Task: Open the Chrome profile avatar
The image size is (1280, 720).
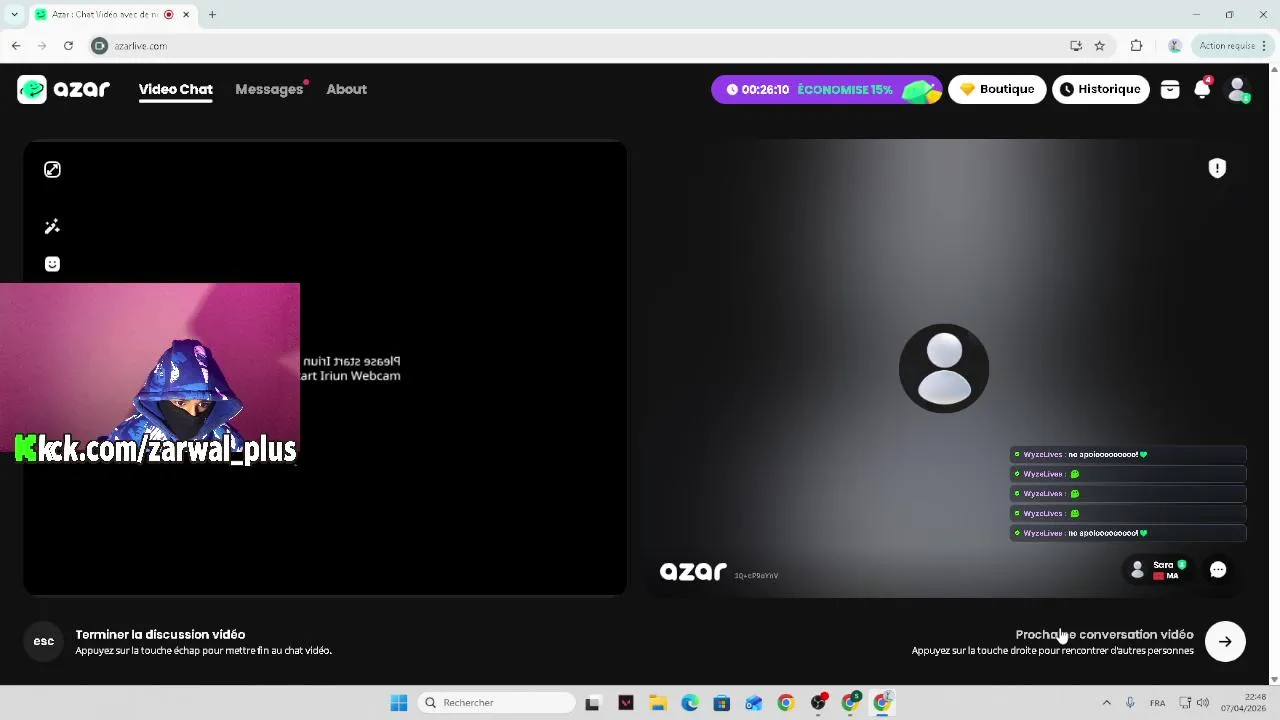Action: [x=1175, y=45]
